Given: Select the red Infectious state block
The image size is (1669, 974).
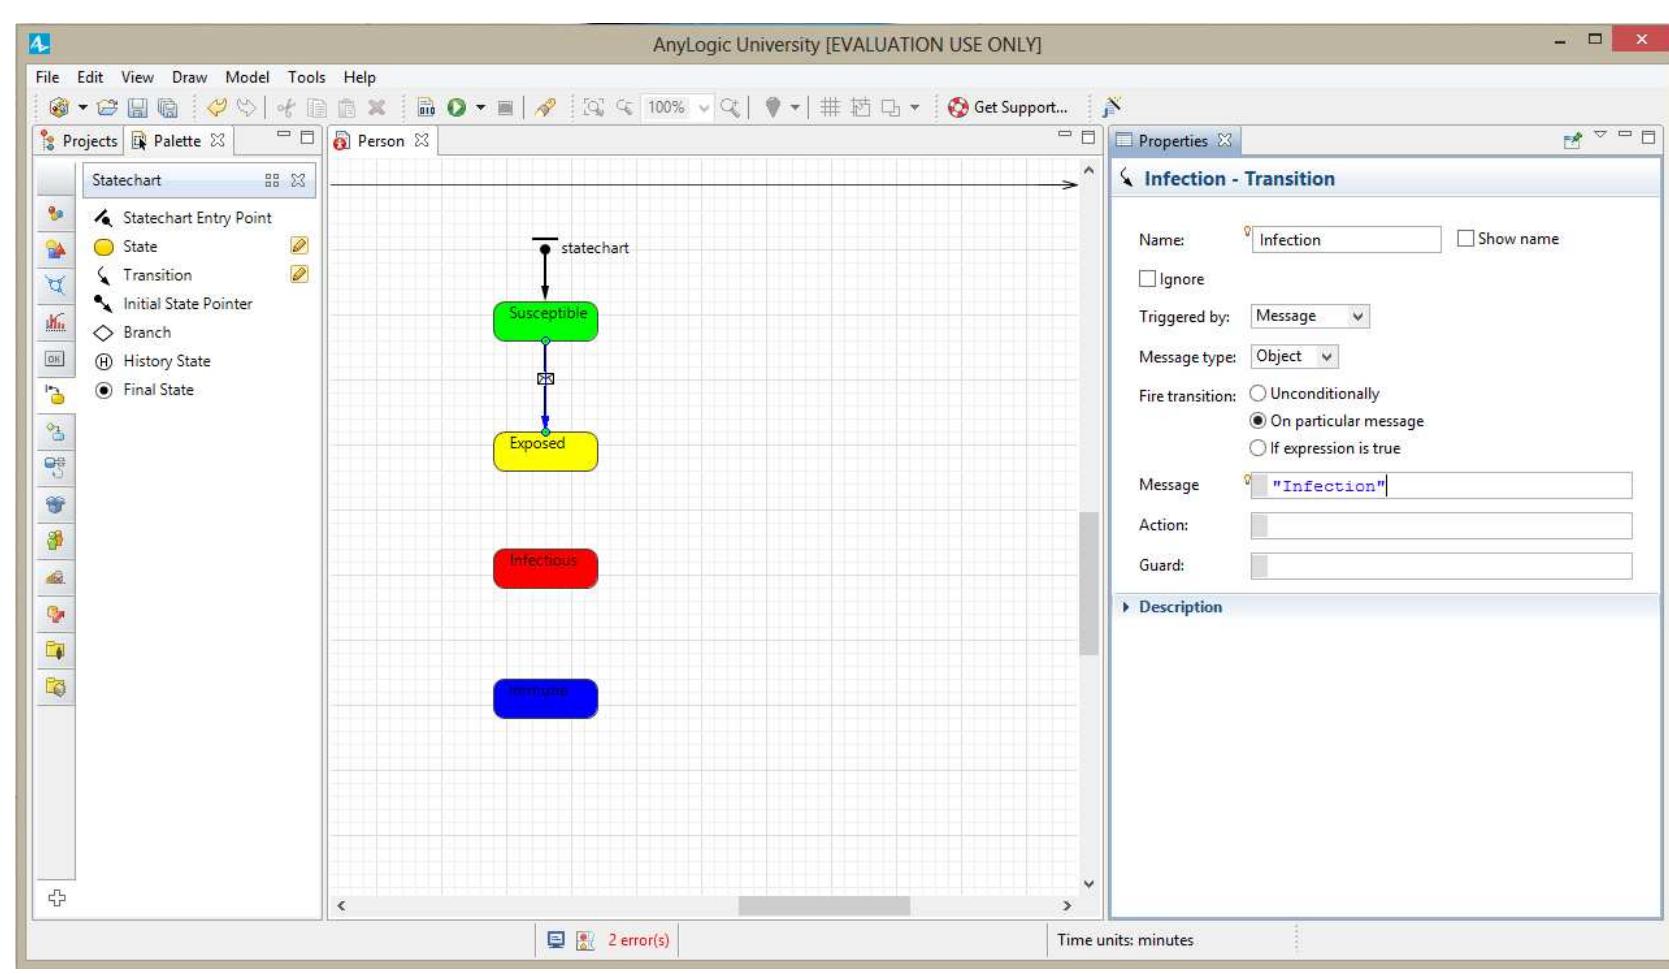Looking at the screenshot, I should [545, 568].
